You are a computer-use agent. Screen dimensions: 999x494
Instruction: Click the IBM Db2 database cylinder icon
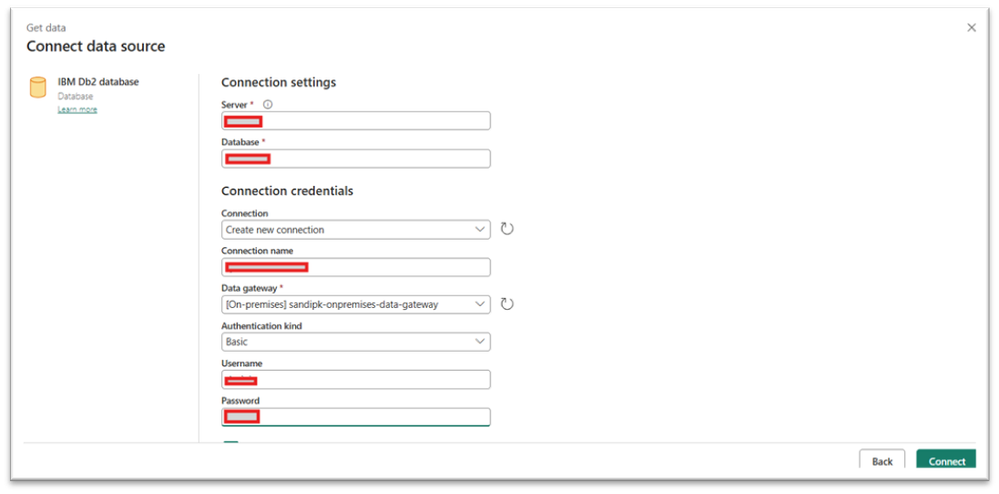pyautogui.click(x=38, y=88)
